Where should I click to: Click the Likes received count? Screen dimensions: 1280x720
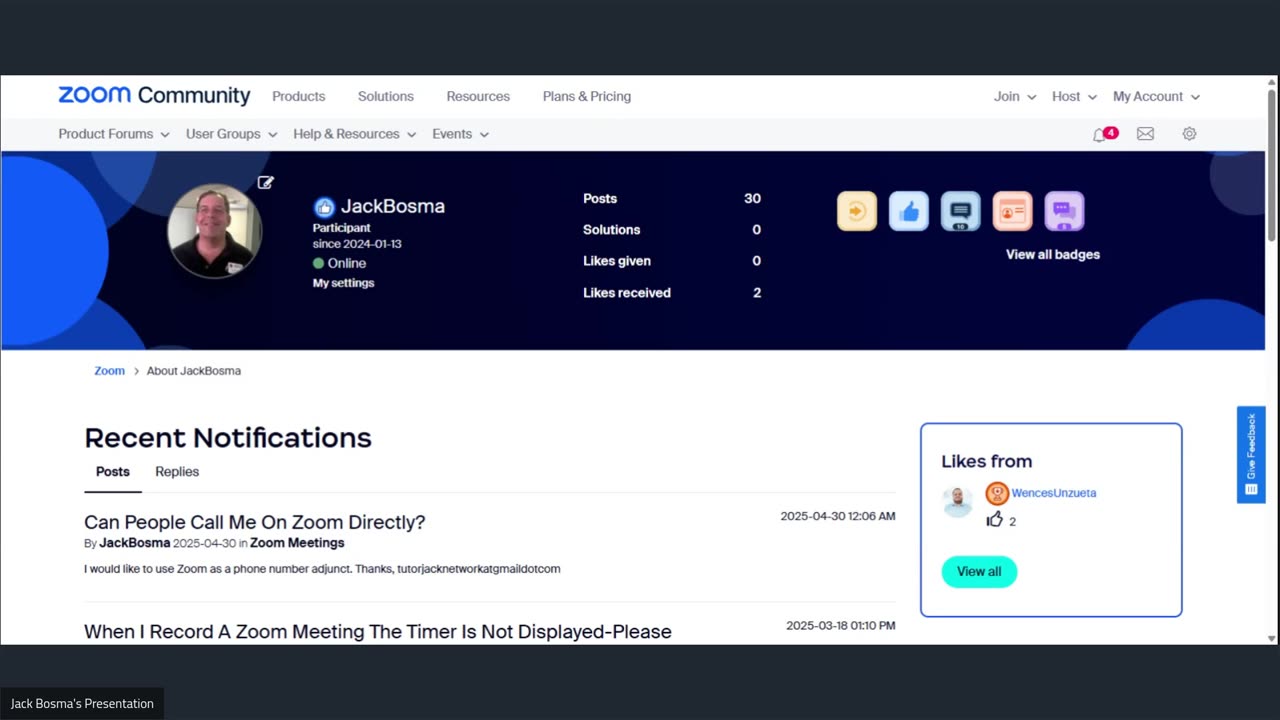point(757,292)
